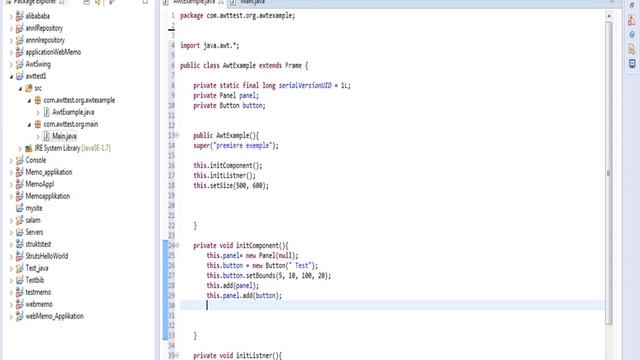Fold the initListner method at line 35
640x360 pixels.
click(177, 356)
